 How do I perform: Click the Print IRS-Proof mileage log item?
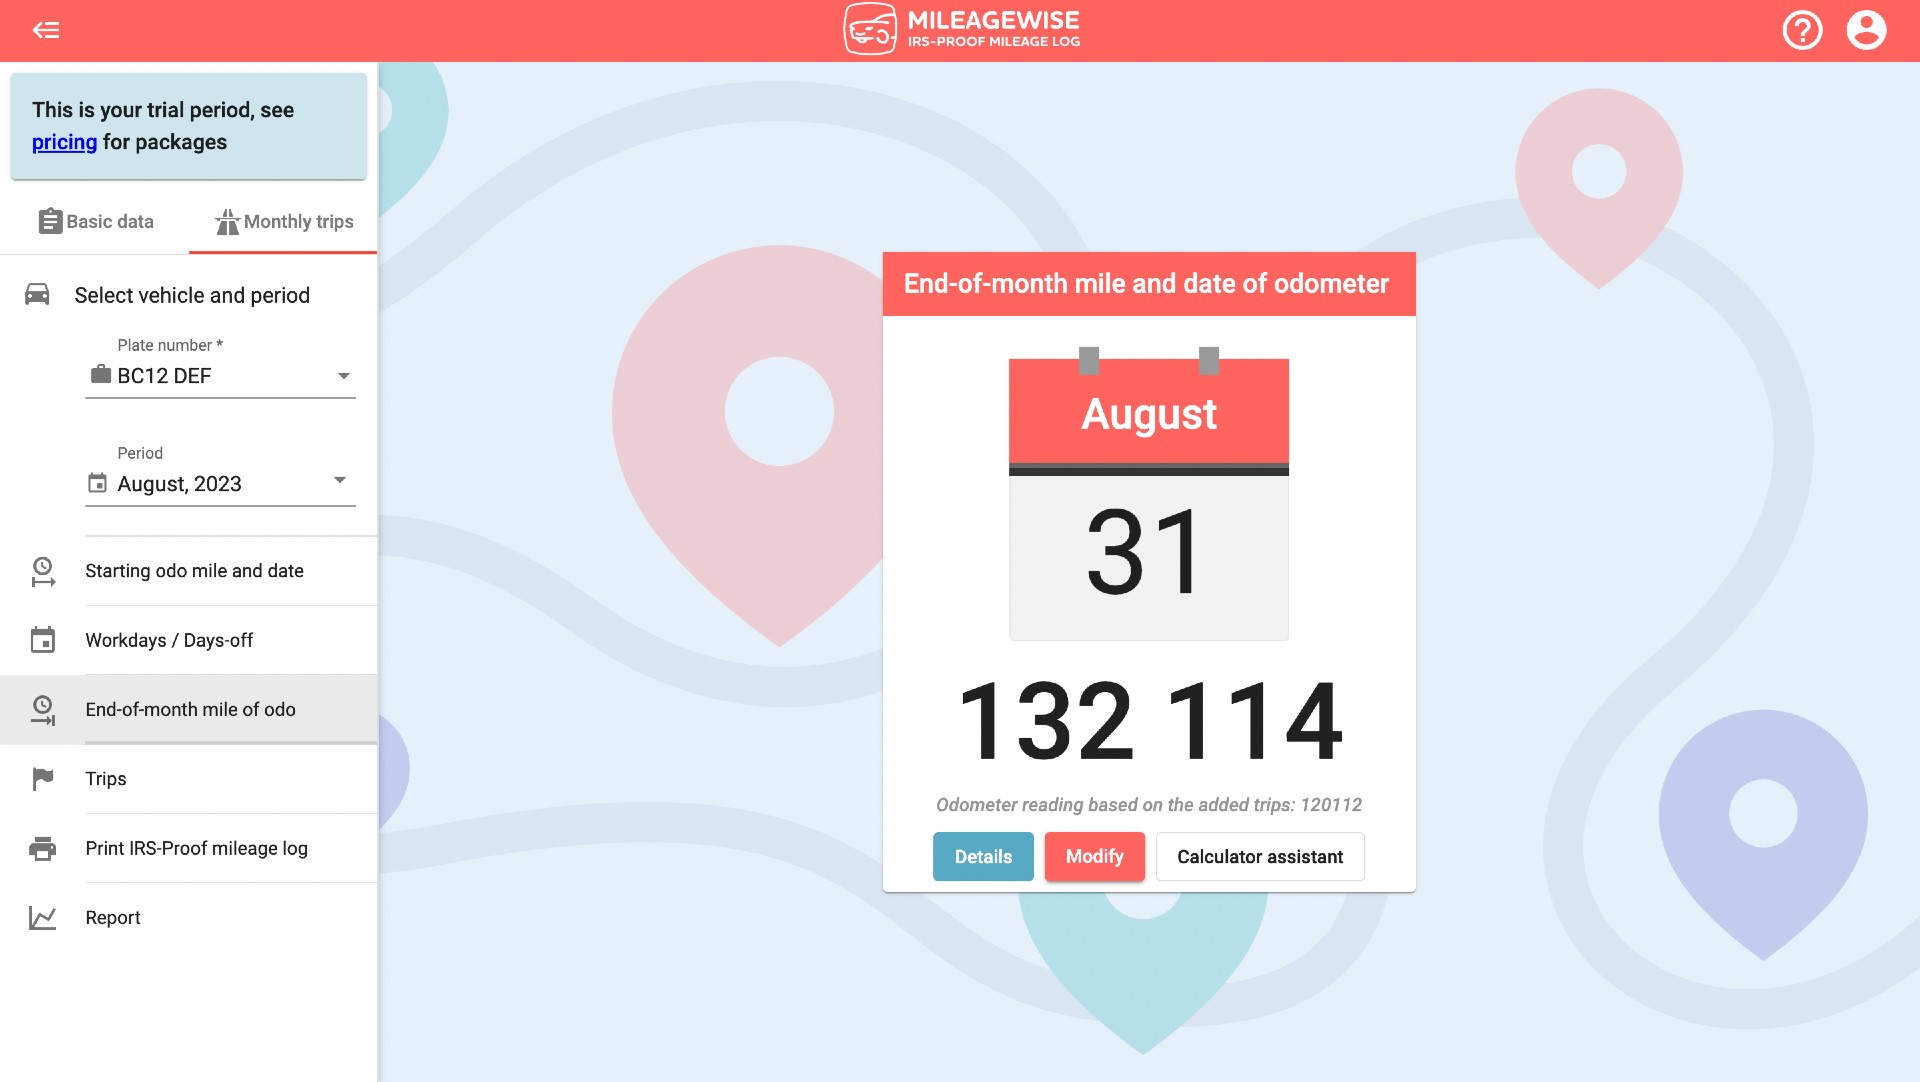[196, 847]
